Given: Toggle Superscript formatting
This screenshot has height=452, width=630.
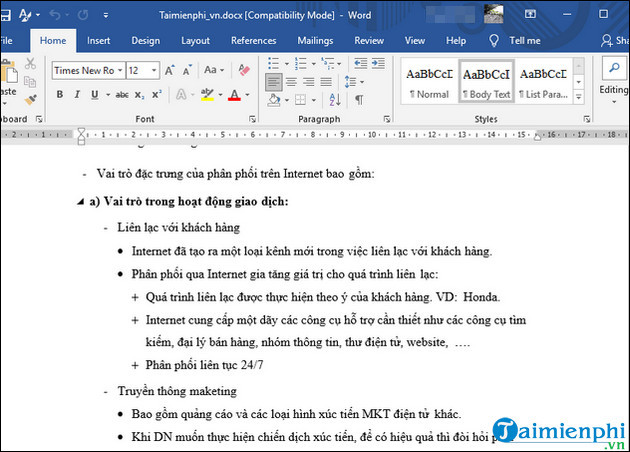Looking at the screenshot, I should 157,95.
